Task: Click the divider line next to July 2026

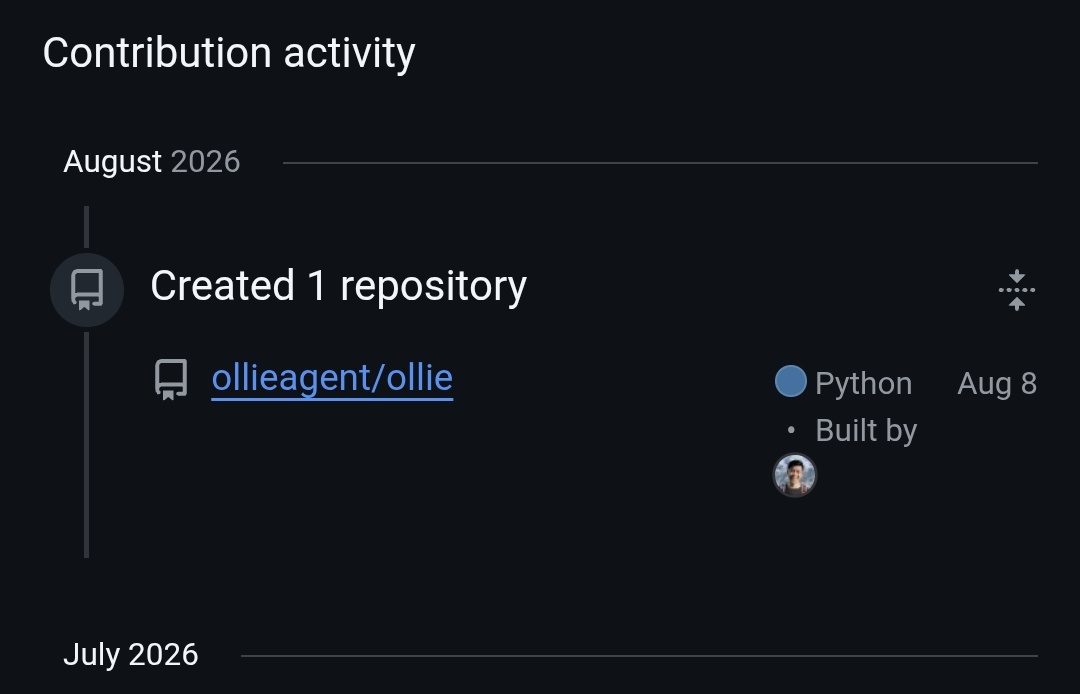Action: [x=639, y=656]
